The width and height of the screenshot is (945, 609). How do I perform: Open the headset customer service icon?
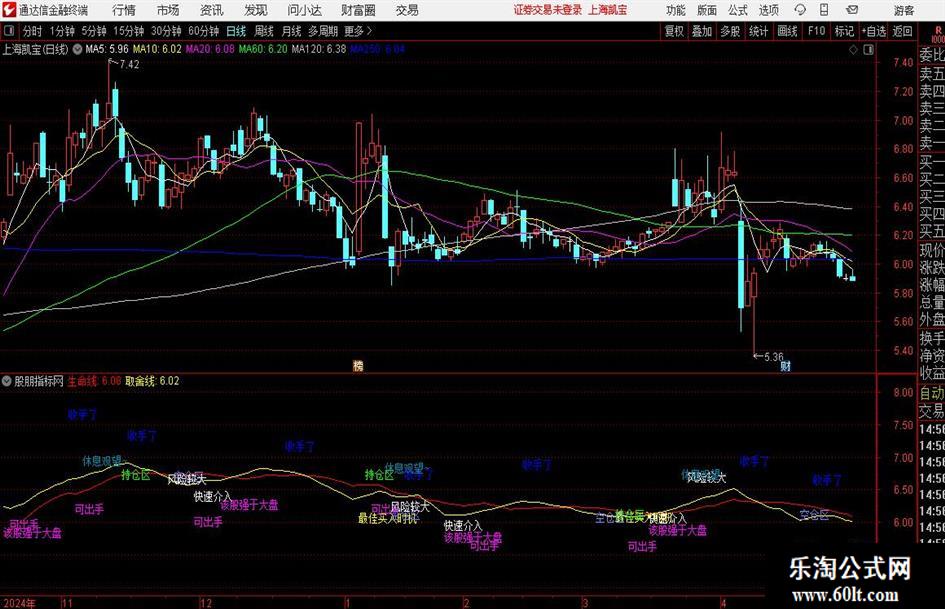800,10
